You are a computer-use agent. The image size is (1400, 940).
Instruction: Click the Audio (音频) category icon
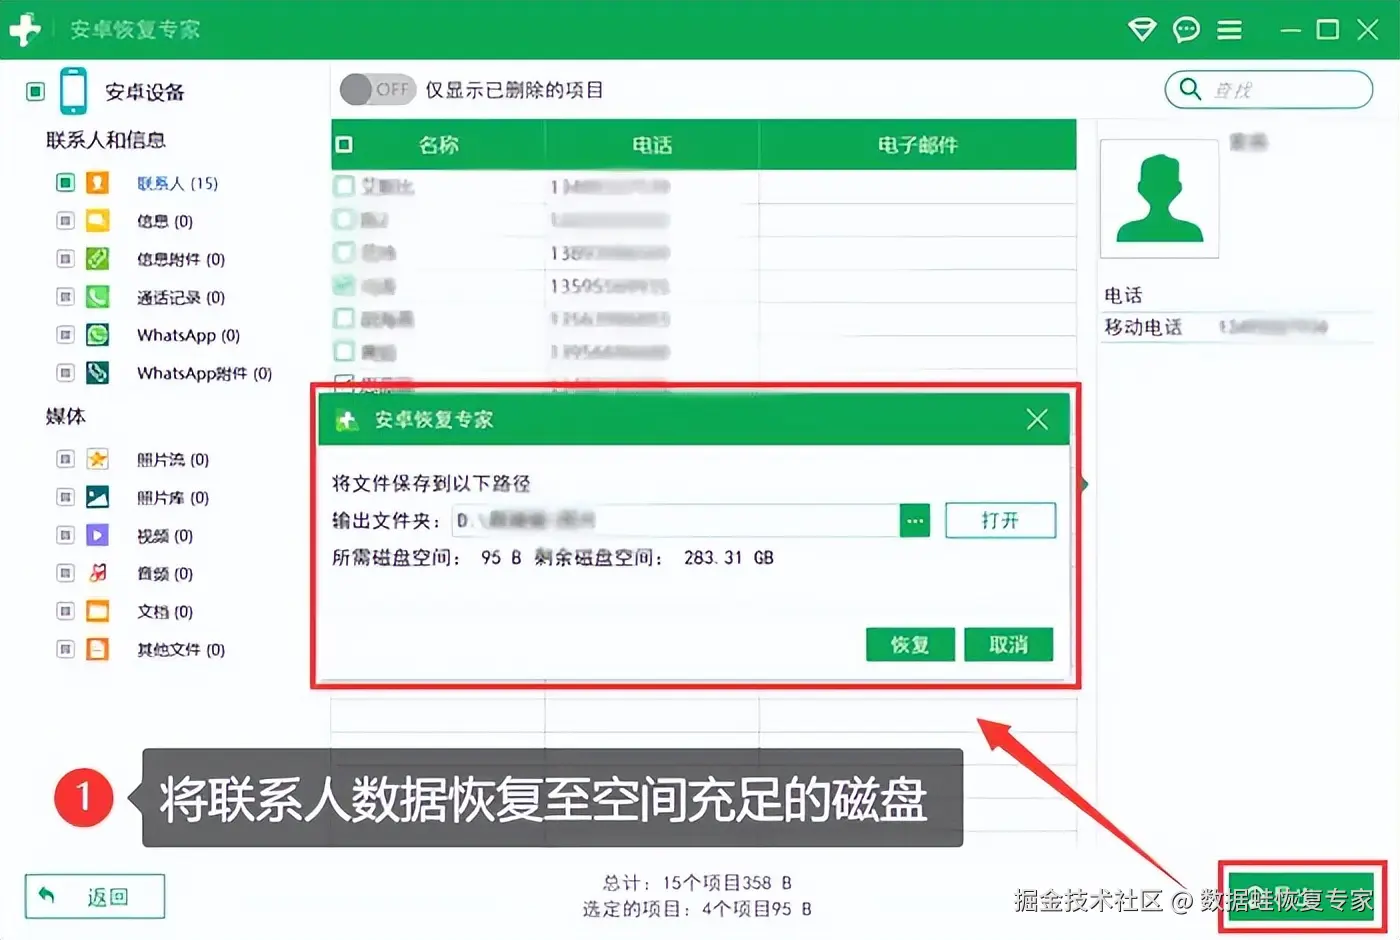[x=97, y=573]
